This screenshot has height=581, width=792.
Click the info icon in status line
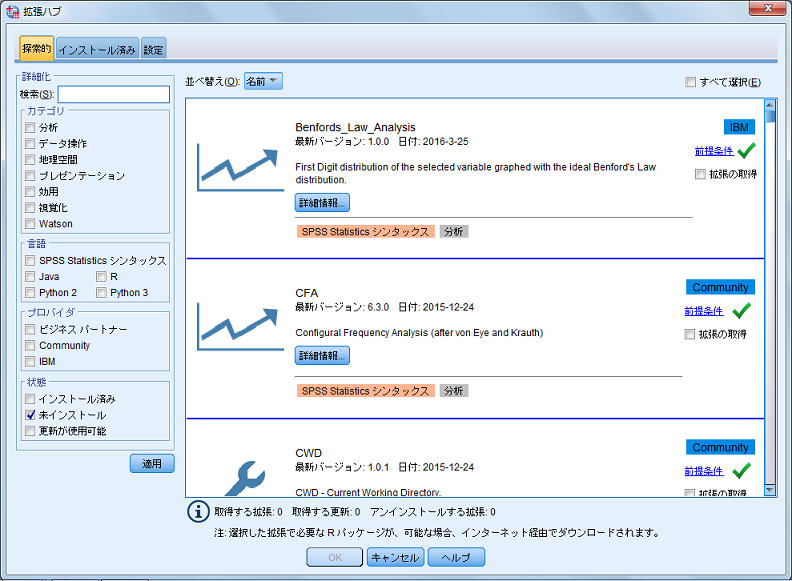click(x=199, y=512)
